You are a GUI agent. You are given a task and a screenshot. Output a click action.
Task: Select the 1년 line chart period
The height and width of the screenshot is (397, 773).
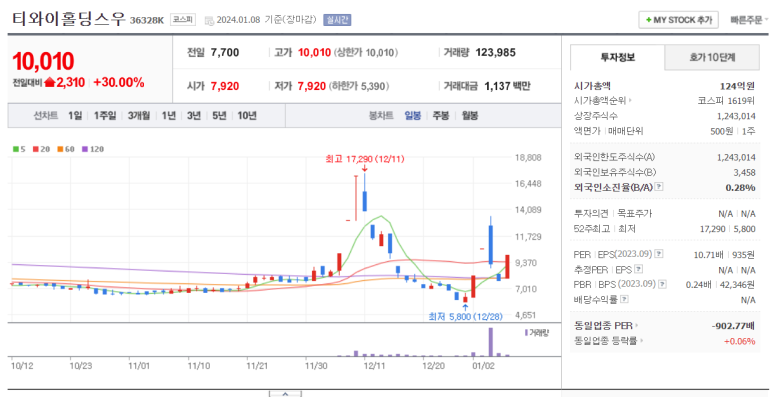pos(168,116)
